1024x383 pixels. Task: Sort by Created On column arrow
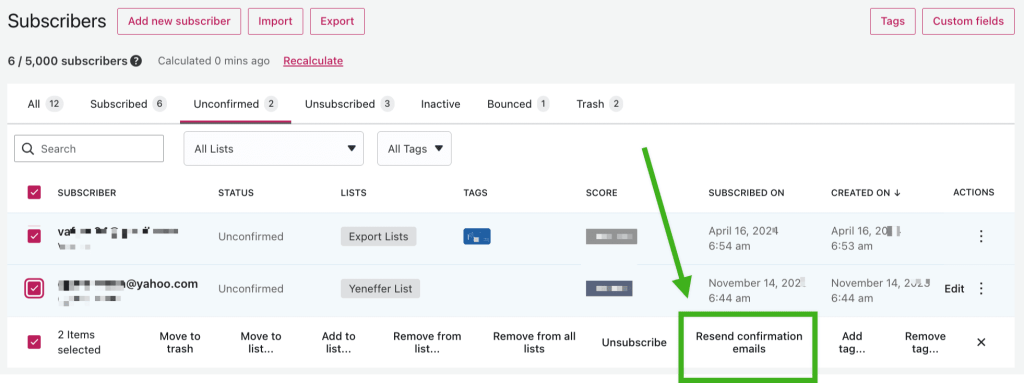(897, 193)
